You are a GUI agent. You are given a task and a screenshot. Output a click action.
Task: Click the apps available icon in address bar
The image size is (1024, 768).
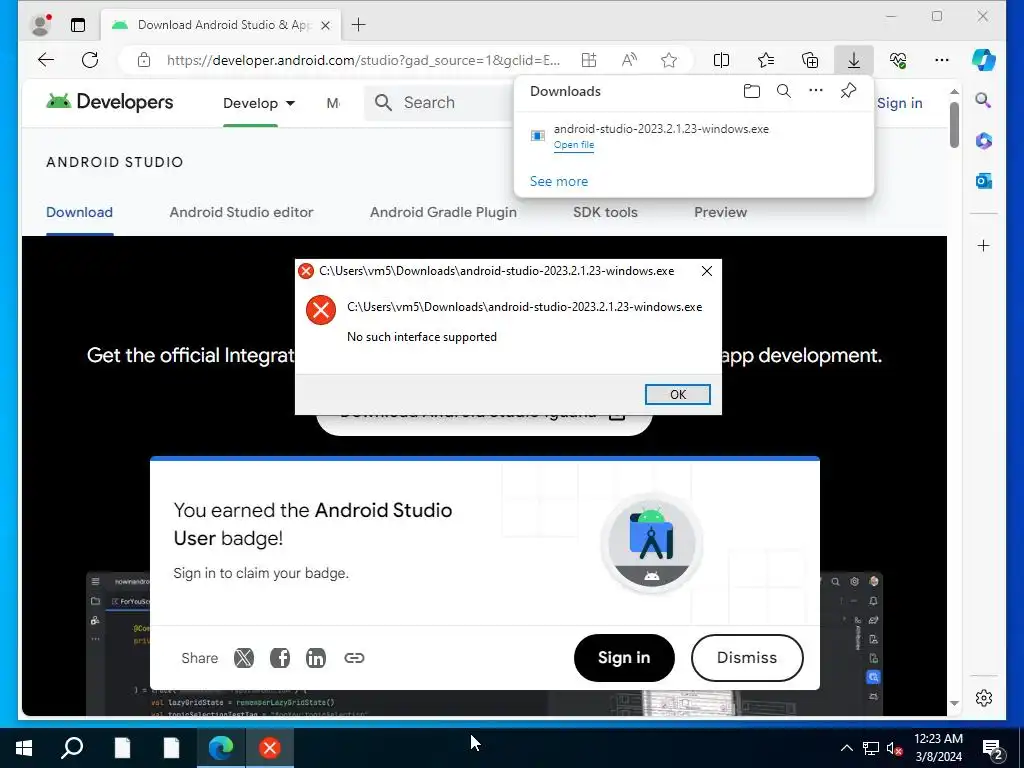click(588, 60)
